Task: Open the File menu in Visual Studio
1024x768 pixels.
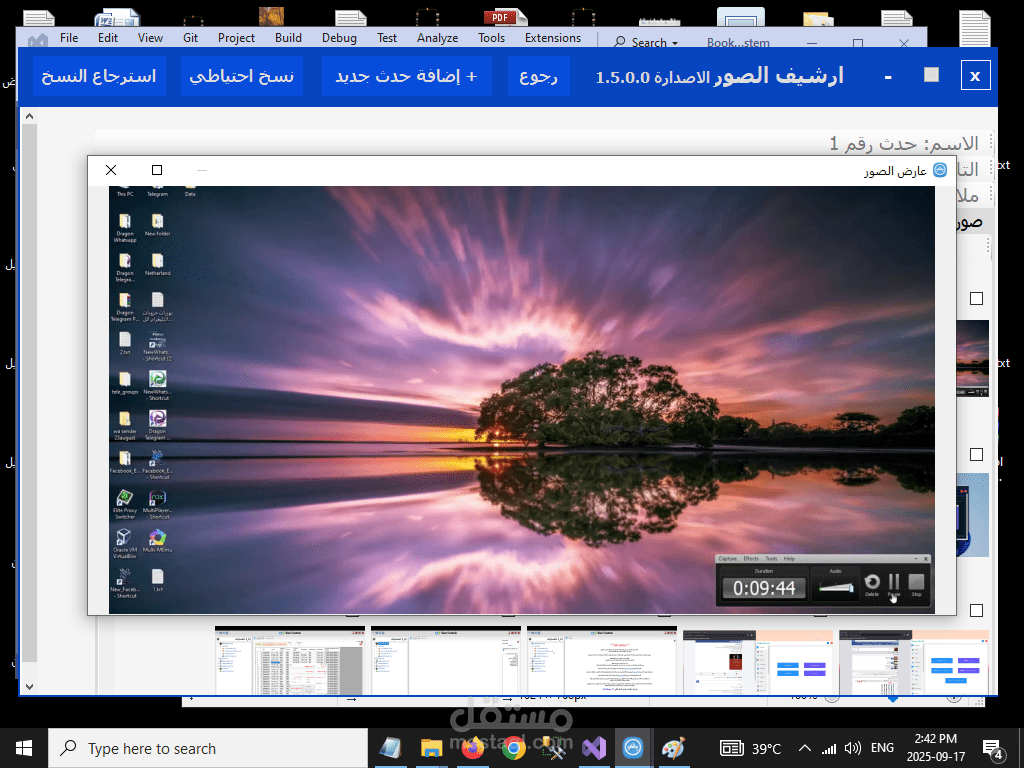Action: click(x=69, y=38)
